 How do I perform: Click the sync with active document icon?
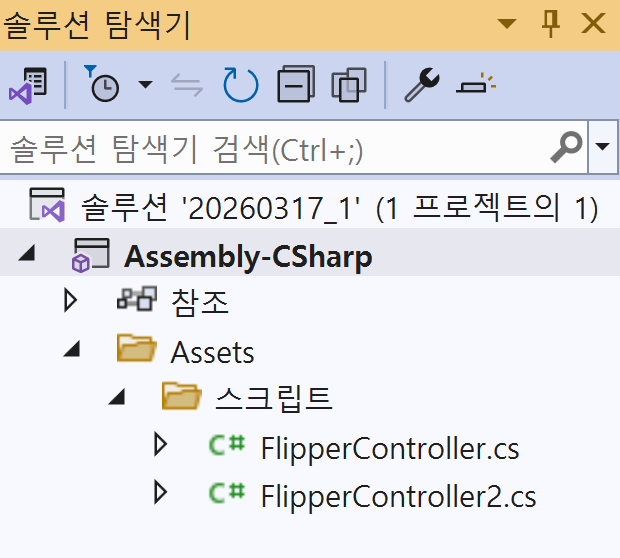[187, 86]
